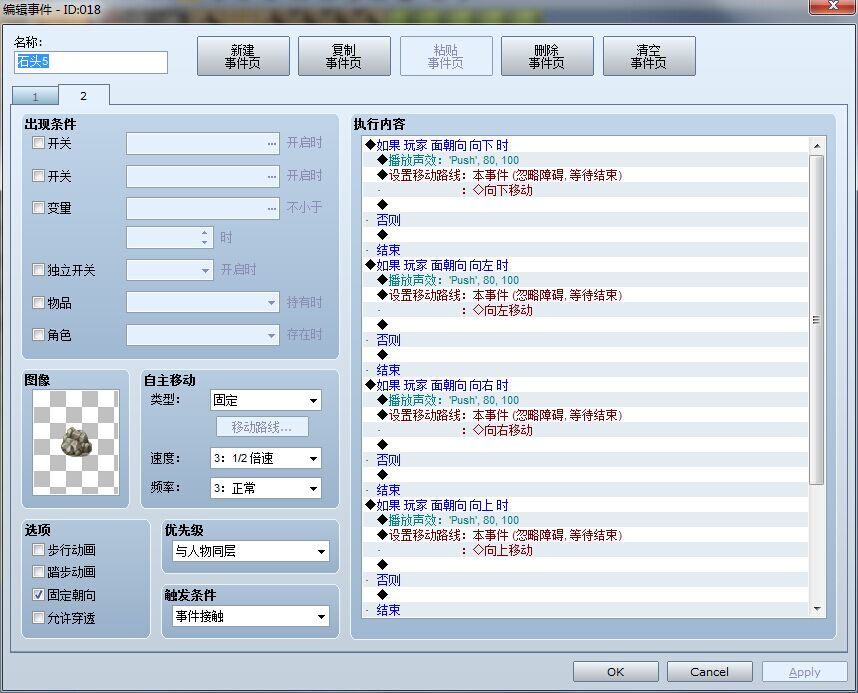Click the ellipsis on 变量 field
Image resolution: width=858 pixels, height=693 pixels.
coord(272,209)
